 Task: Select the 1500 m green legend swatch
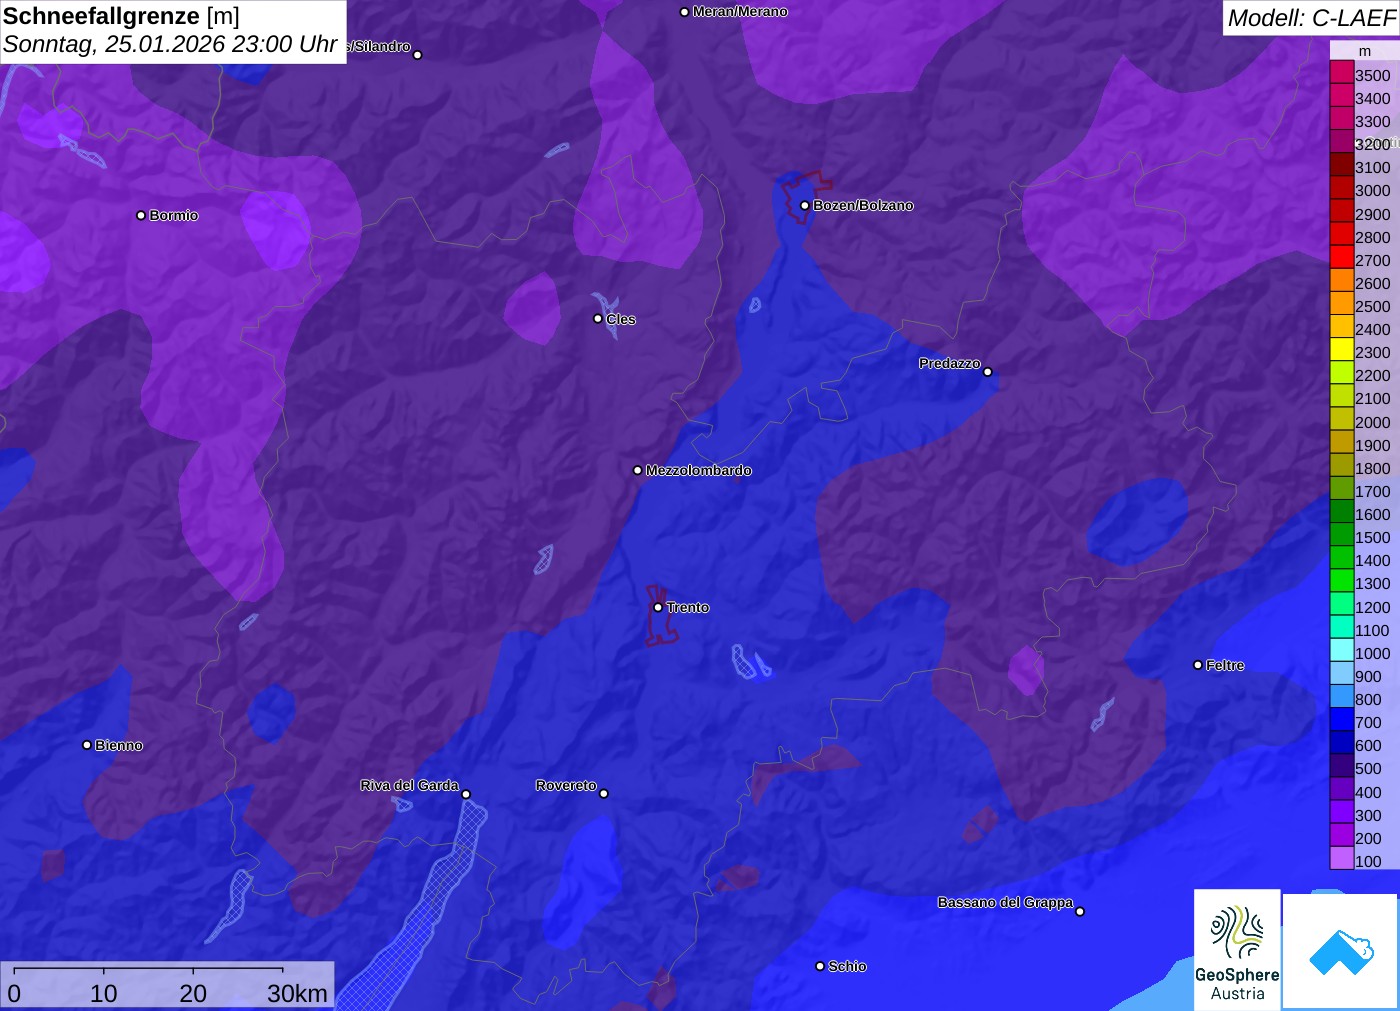1341,537
